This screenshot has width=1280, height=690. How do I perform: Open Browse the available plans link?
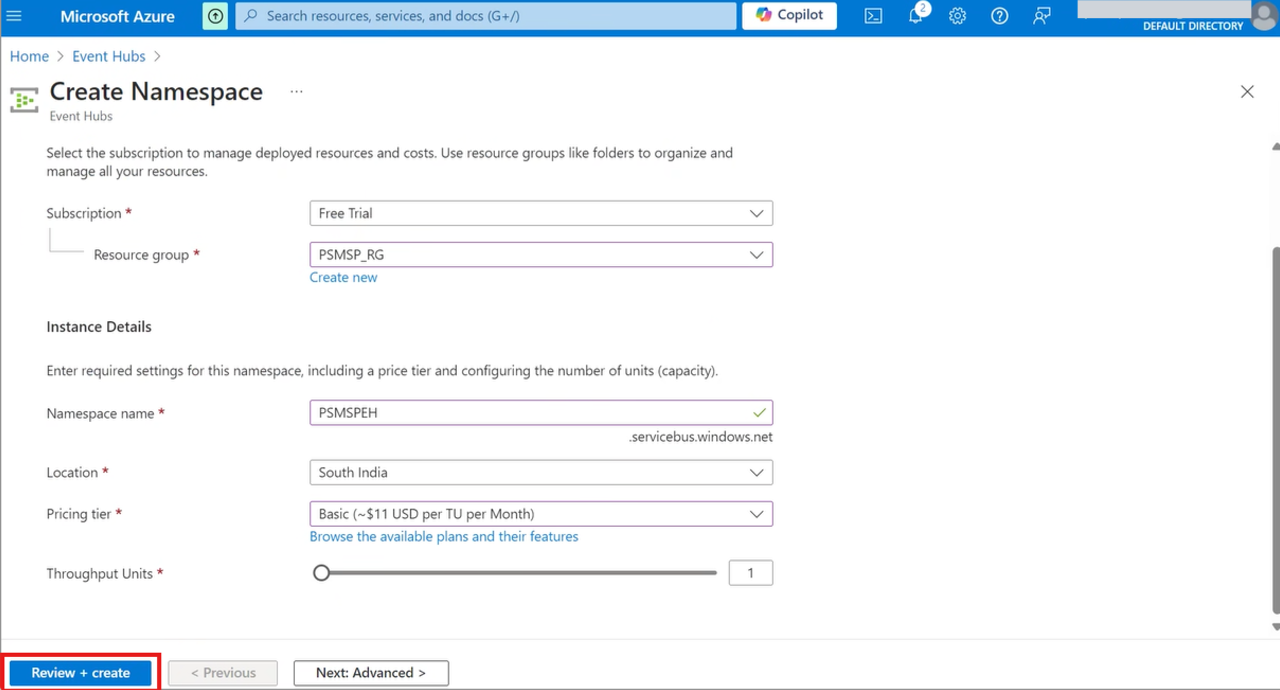444,537
